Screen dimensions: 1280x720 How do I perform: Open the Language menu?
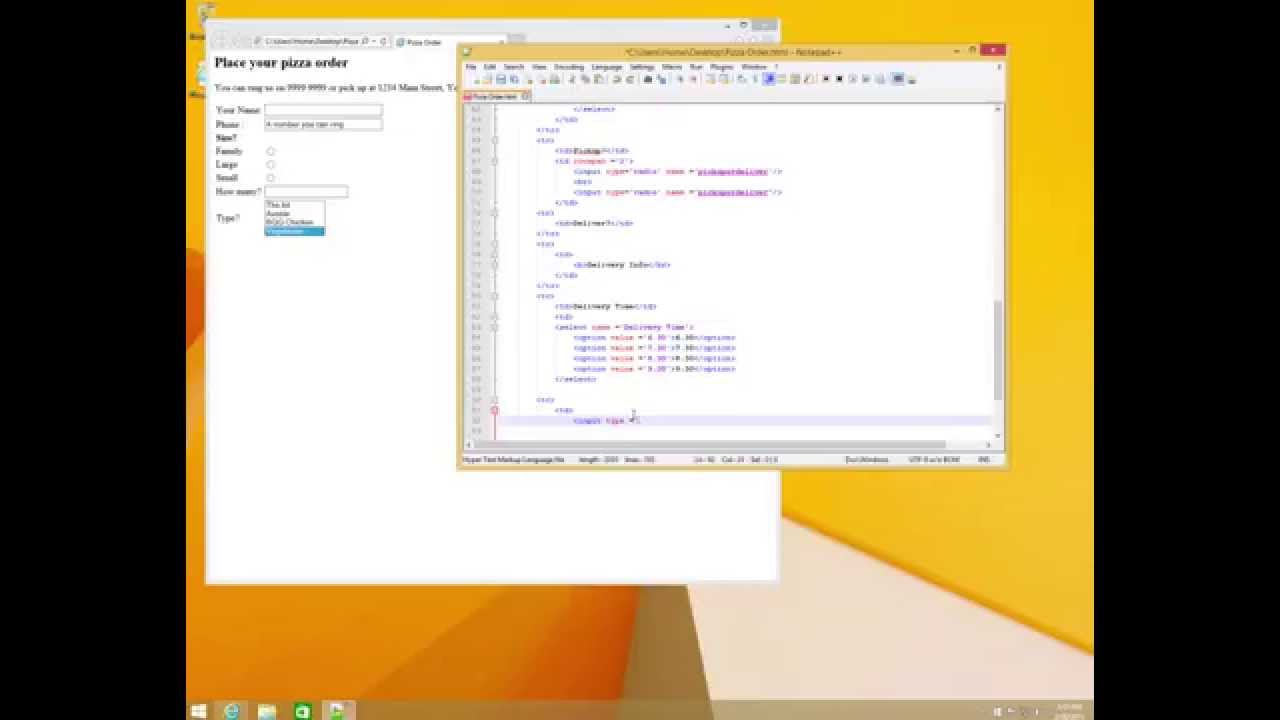click(x=607, y=67)
